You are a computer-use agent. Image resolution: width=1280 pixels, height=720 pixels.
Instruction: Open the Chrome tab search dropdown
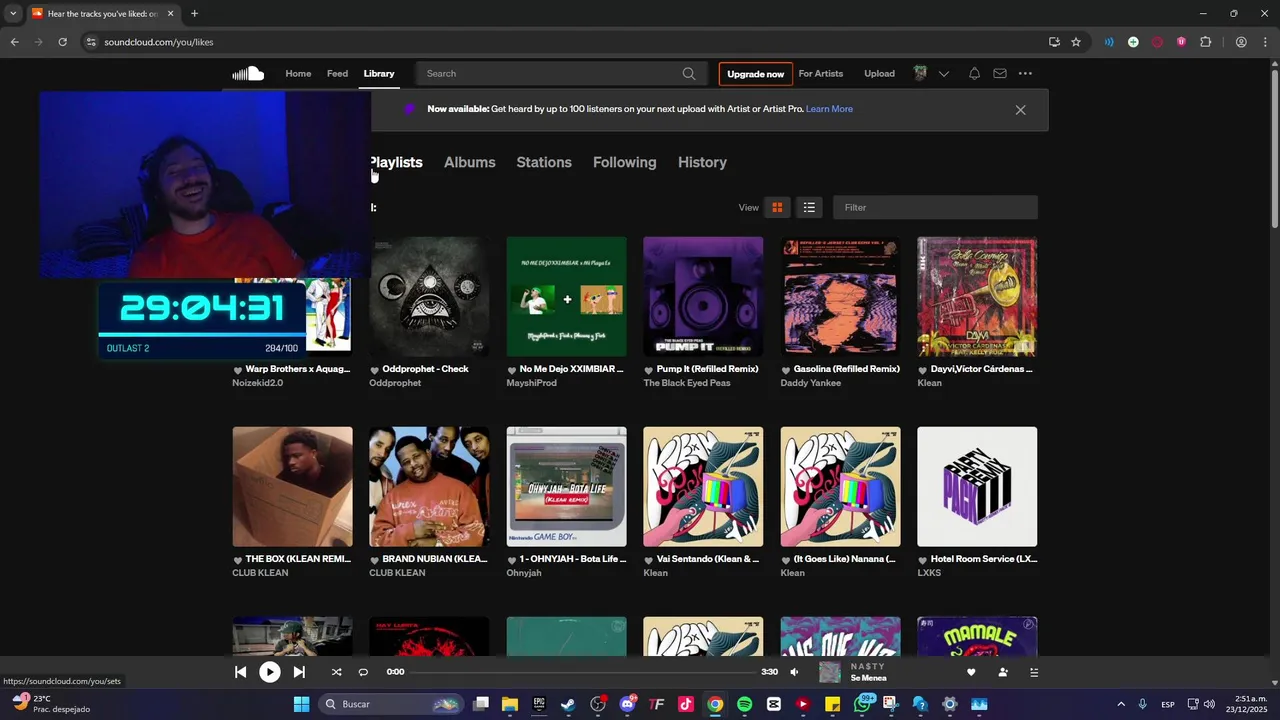[x=13, y=13]
